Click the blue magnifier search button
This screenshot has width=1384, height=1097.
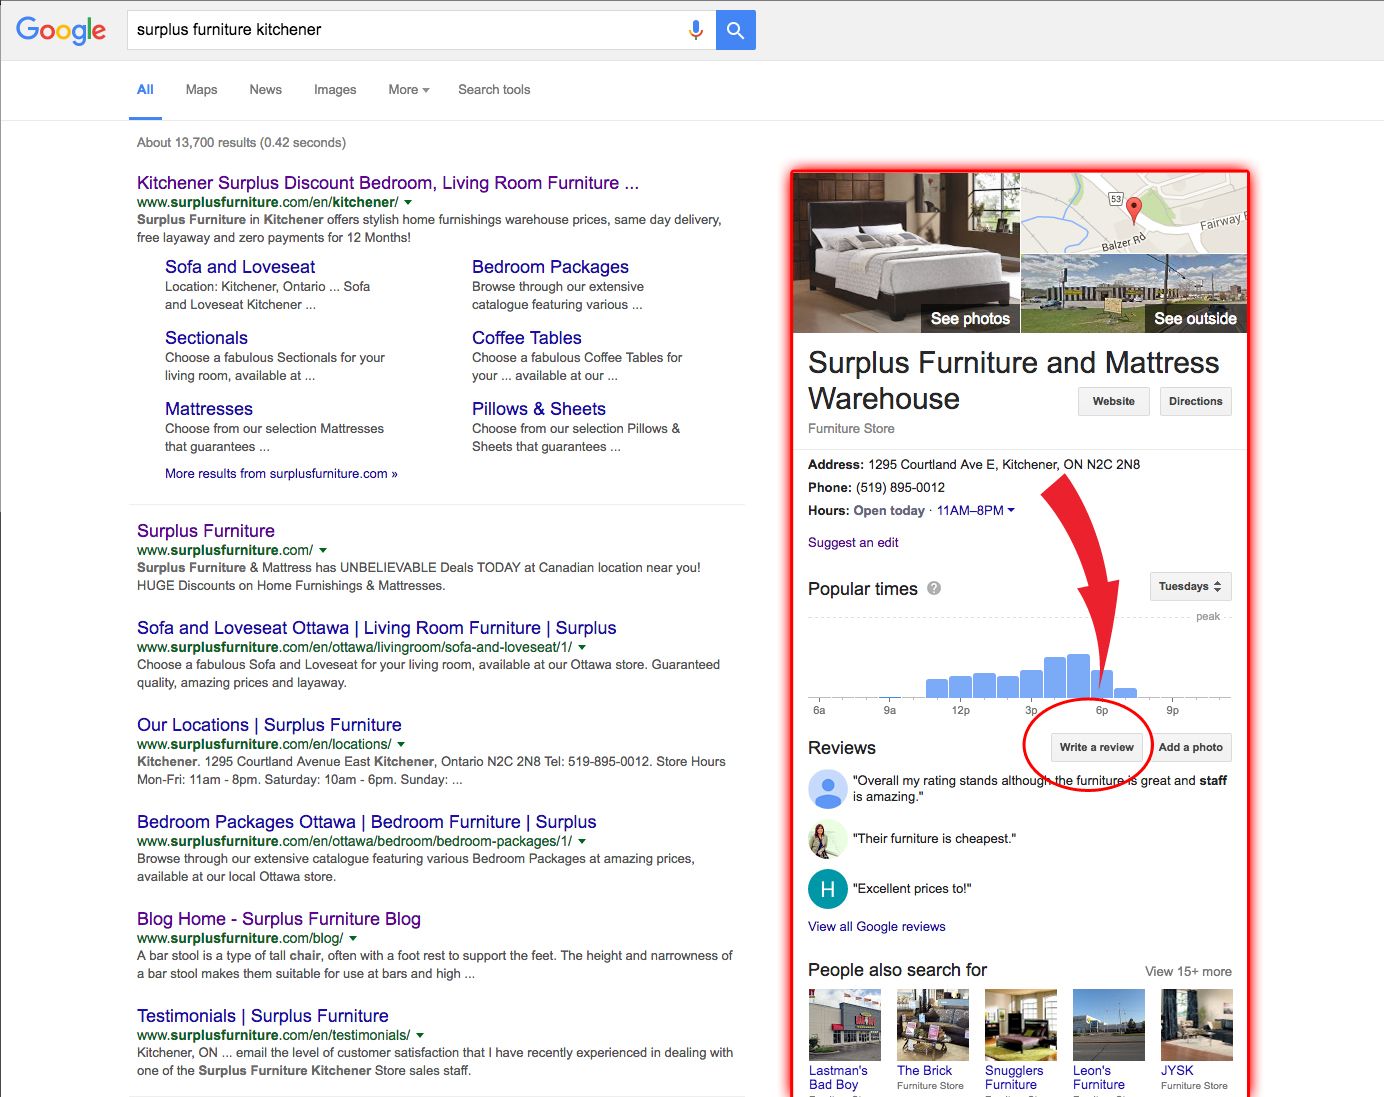[736, 30]
